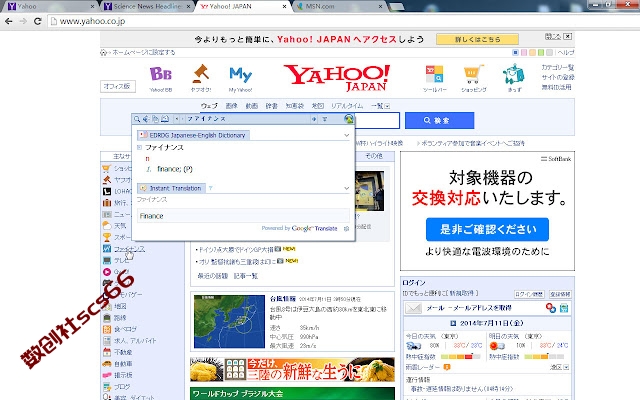The height and width of the screenshot is (400, 640).
Task: Choose the green theme color swatch
Action: (x=541, y=52)
